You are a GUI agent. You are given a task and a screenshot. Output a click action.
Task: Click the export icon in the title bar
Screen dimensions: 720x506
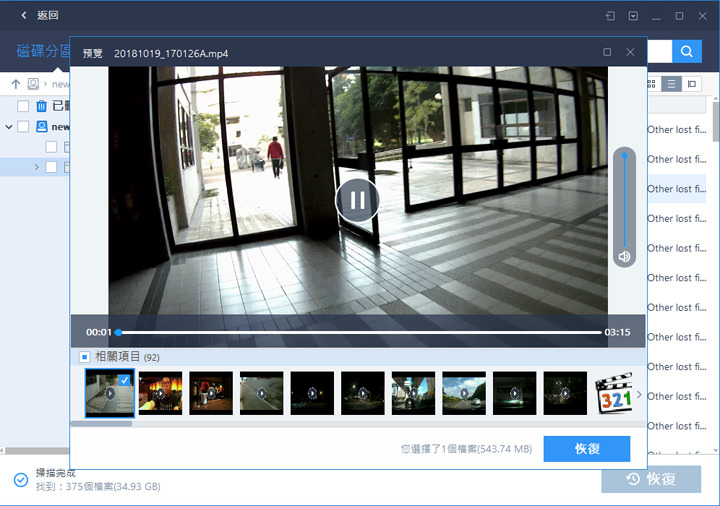pyautogui.click(x=610, y=16)
